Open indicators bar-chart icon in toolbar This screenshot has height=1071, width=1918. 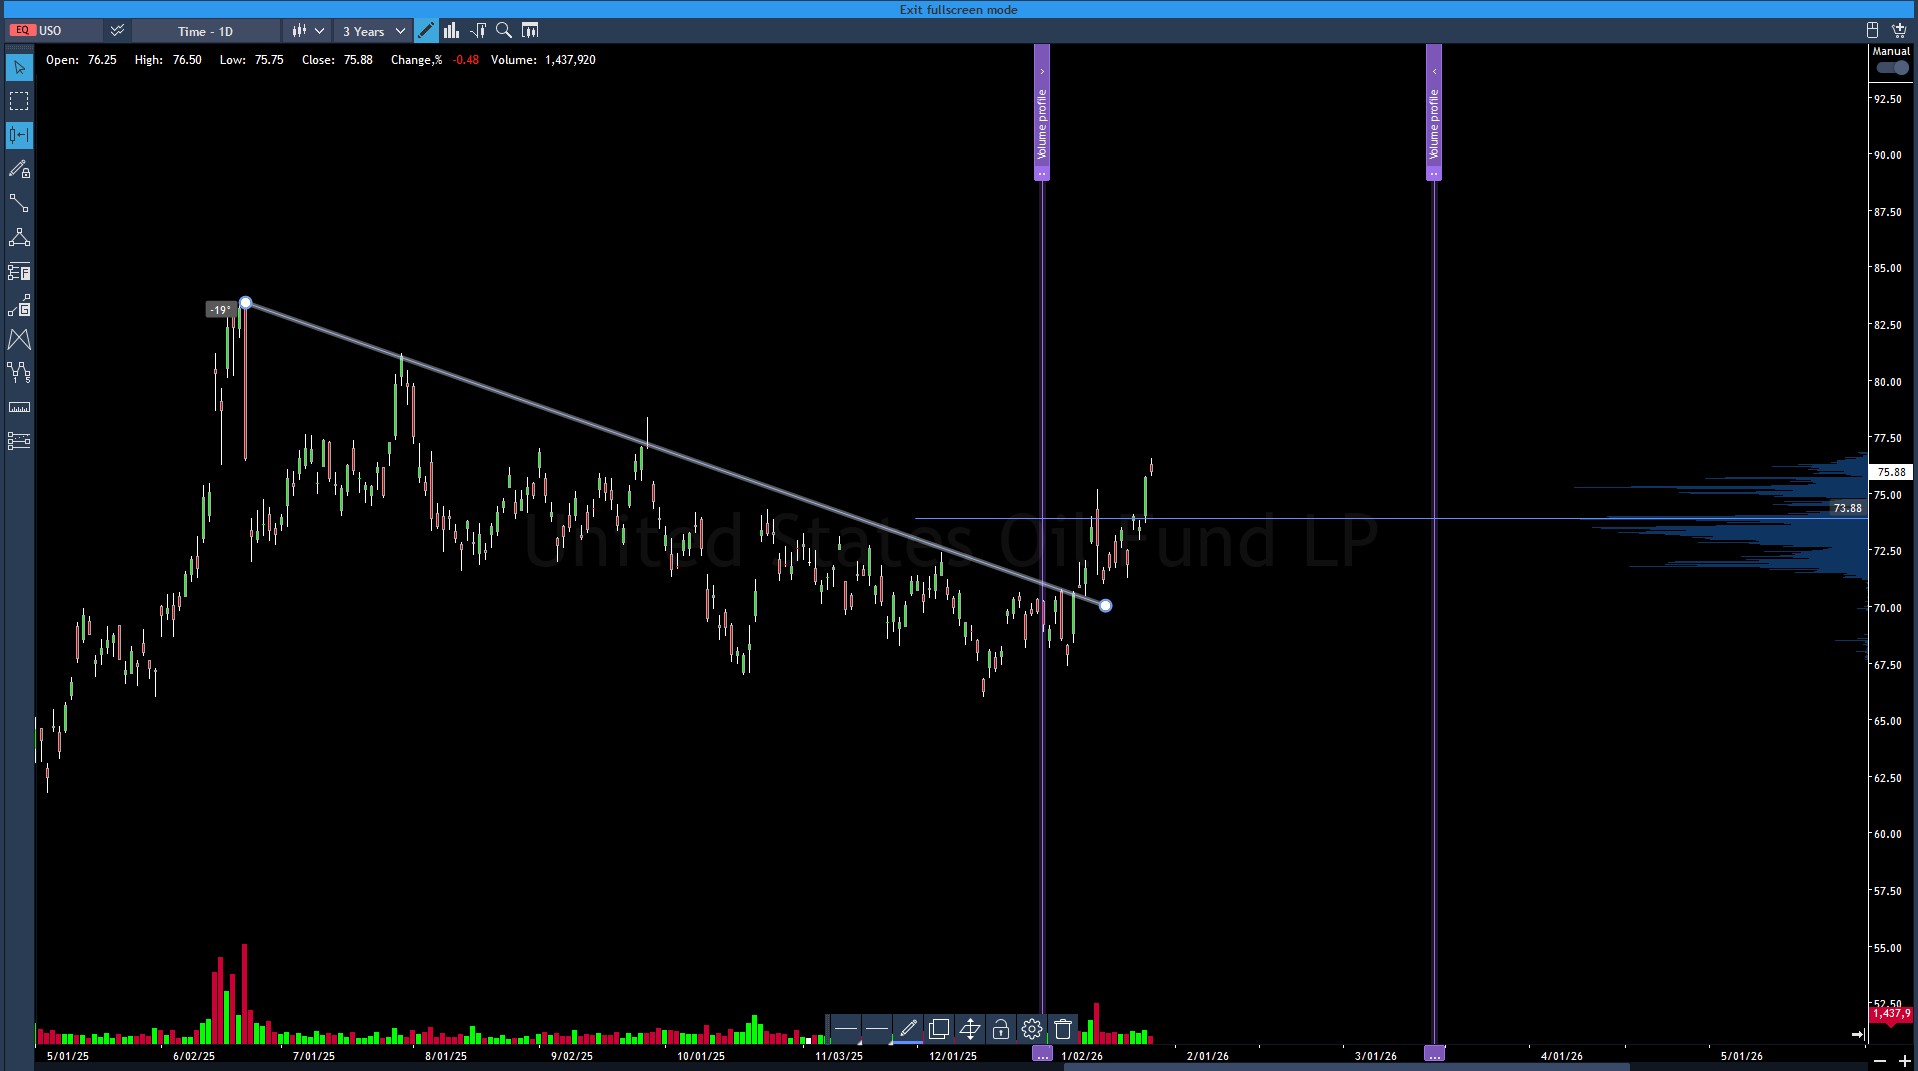click(452, 31)
